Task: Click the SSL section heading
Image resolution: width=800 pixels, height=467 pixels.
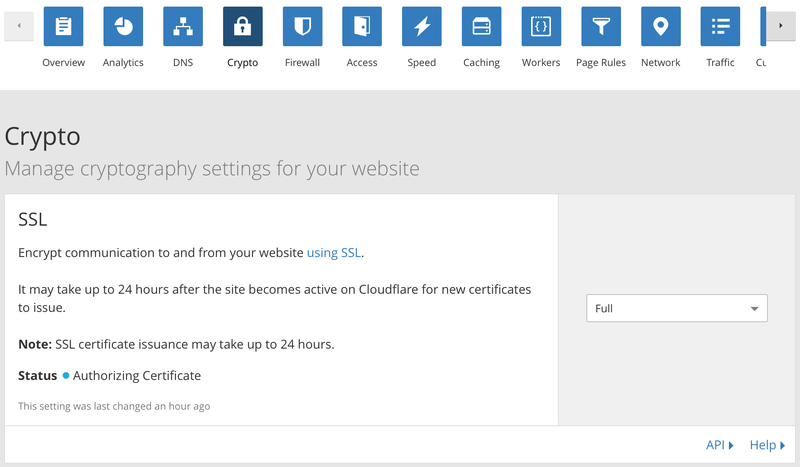Action: [x=33, y=219]
